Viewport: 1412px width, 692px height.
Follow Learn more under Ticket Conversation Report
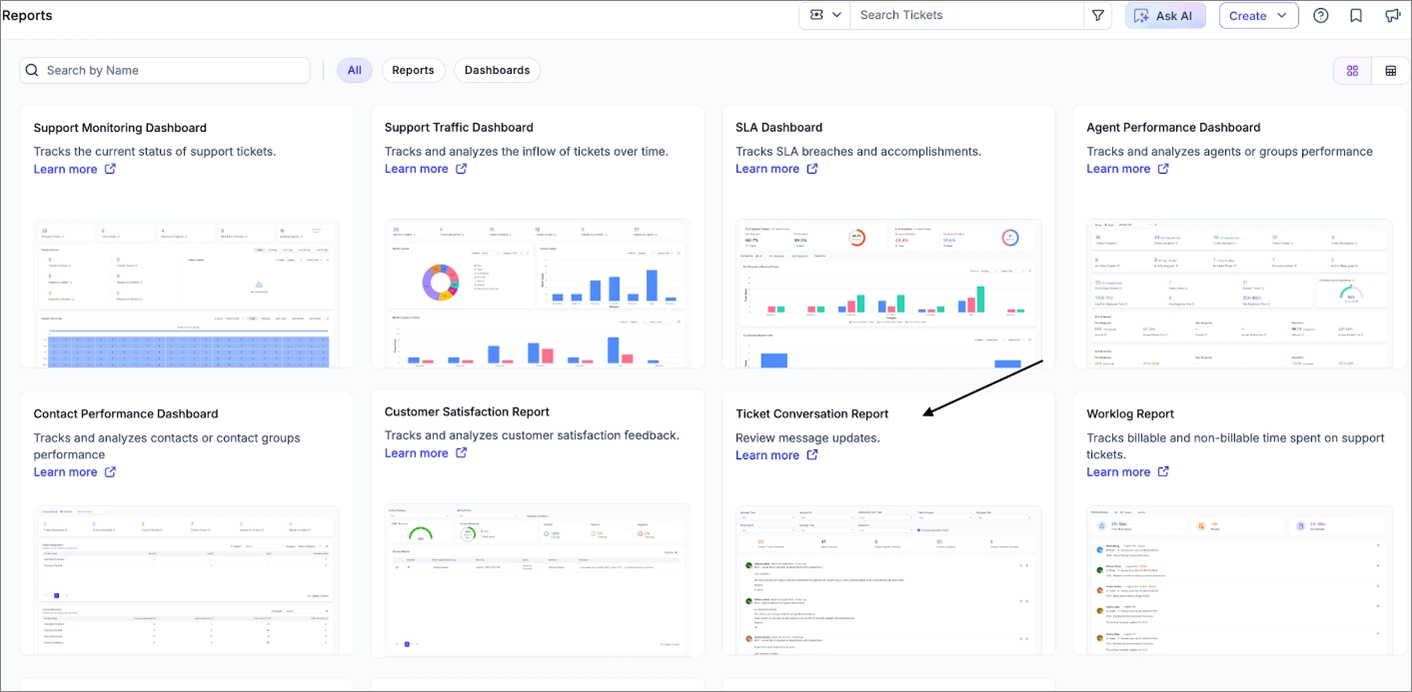767,455
